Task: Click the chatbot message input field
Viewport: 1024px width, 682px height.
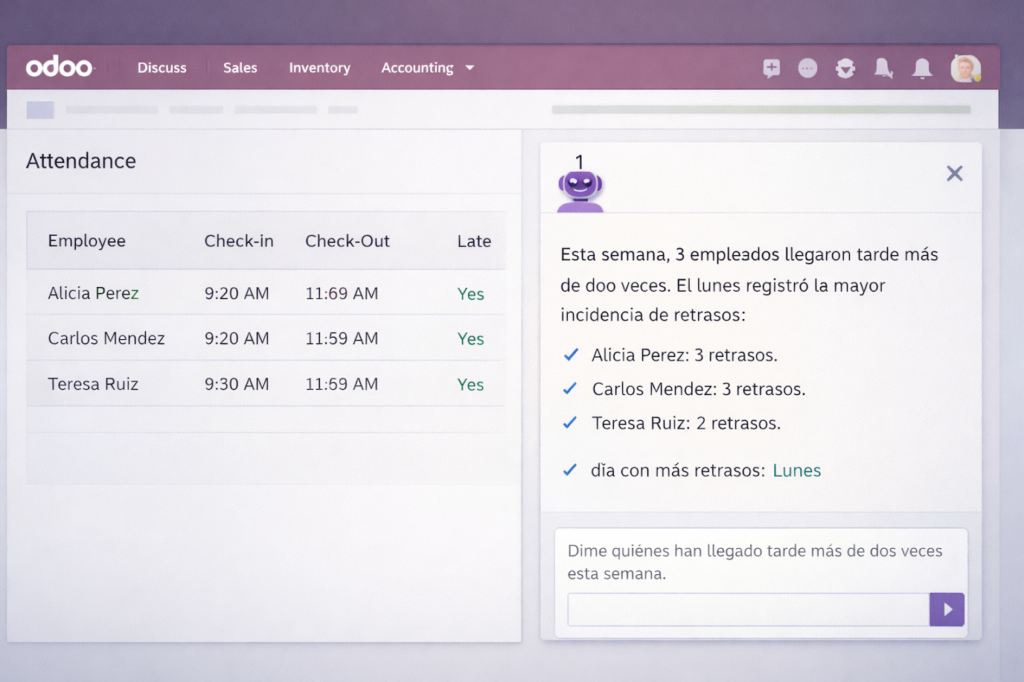Action: (x=745, y=609)
